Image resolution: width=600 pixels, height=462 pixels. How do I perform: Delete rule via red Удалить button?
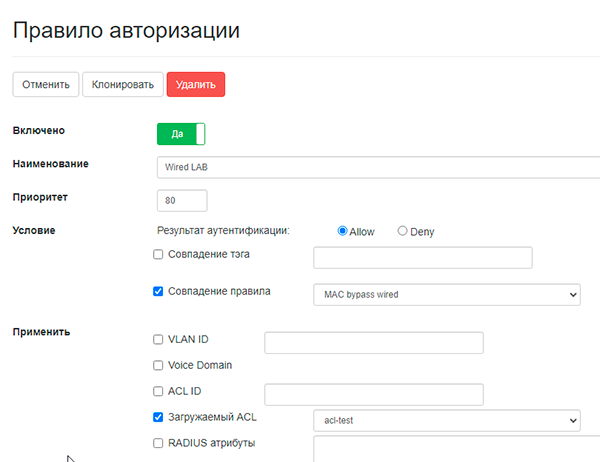pos(196,84)
